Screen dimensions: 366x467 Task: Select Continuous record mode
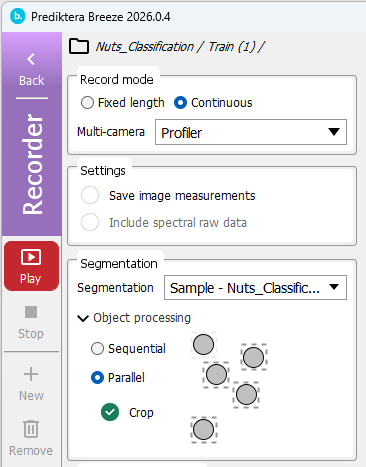(213, 103)
